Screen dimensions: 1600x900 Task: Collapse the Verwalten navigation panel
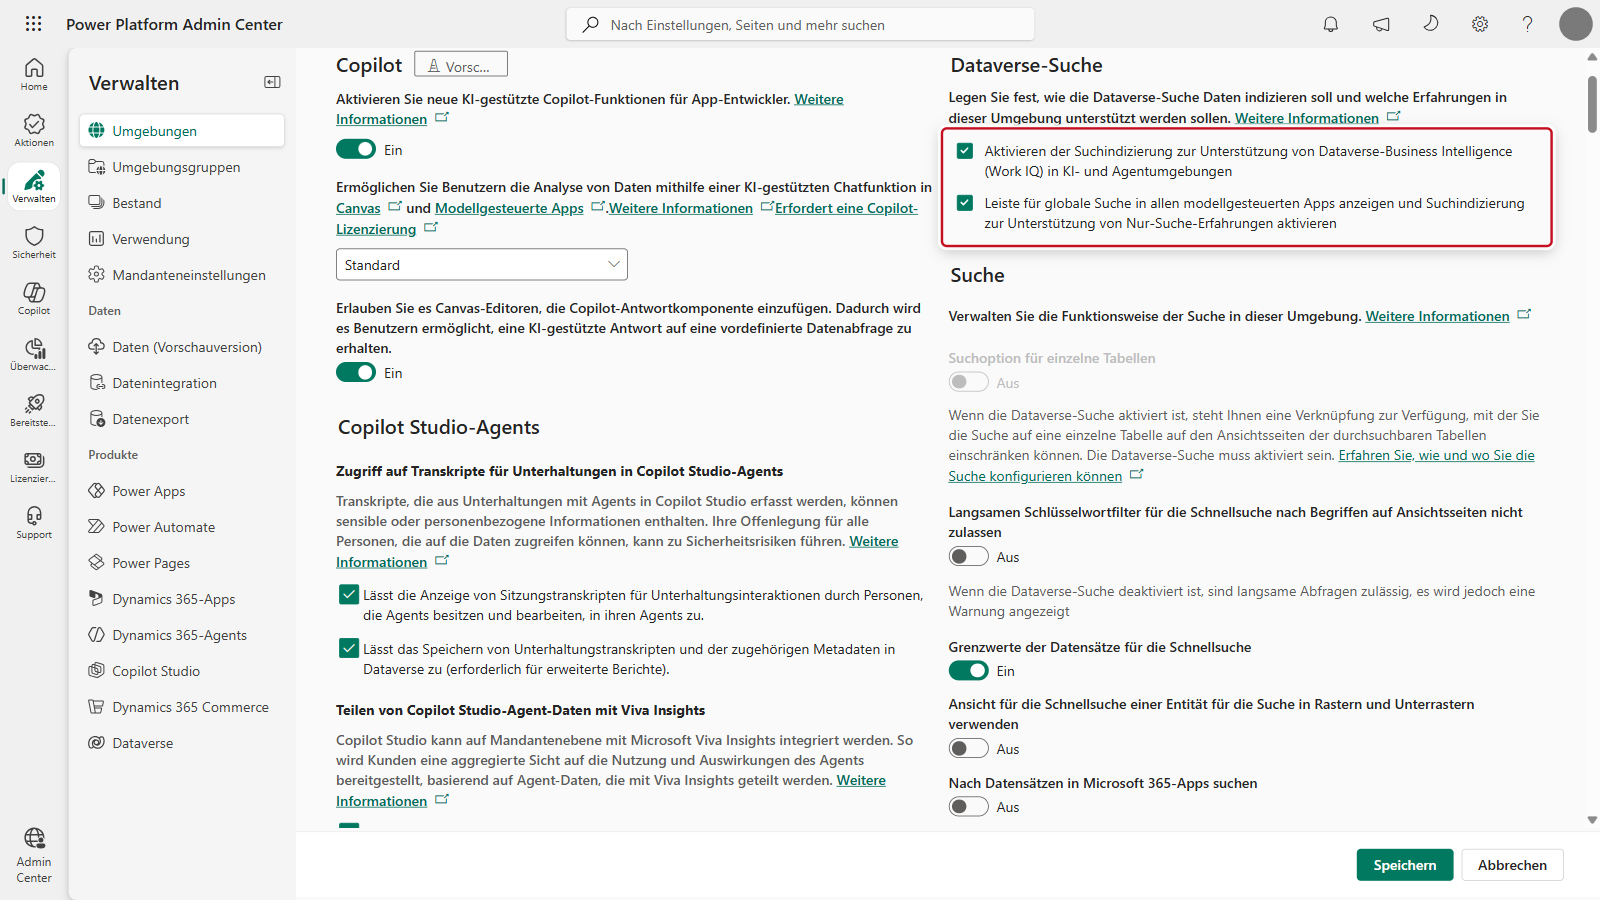pyautogui.click(x=272, y=82)
